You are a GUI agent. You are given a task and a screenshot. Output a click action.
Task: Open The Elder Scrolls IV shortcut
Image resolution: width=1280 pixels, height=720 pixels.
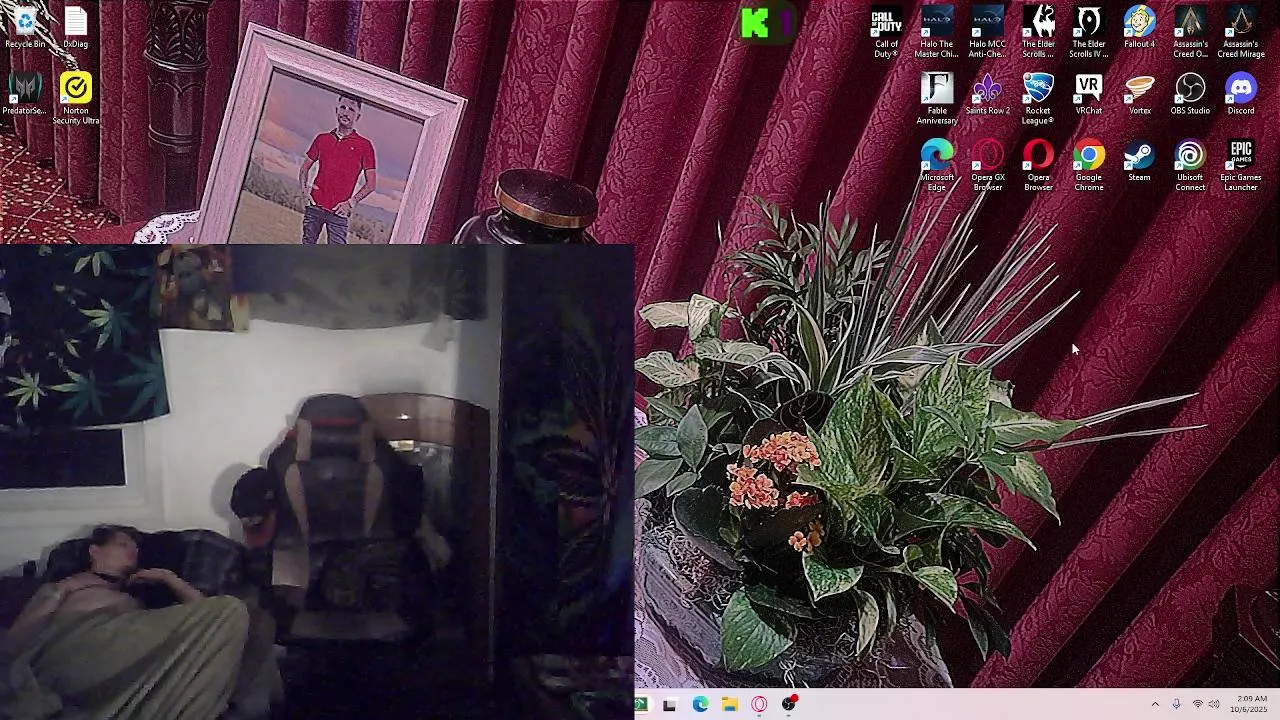pos(1089,32)
